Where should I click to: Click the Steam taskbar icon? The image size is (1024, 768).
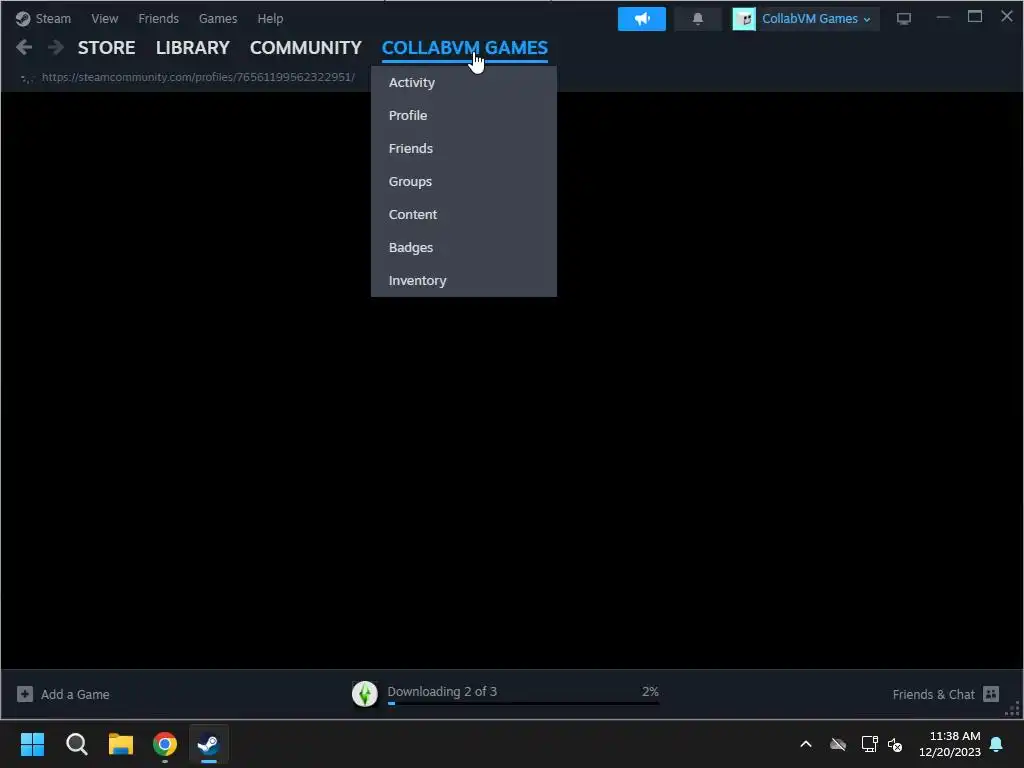tap(209, 744)
